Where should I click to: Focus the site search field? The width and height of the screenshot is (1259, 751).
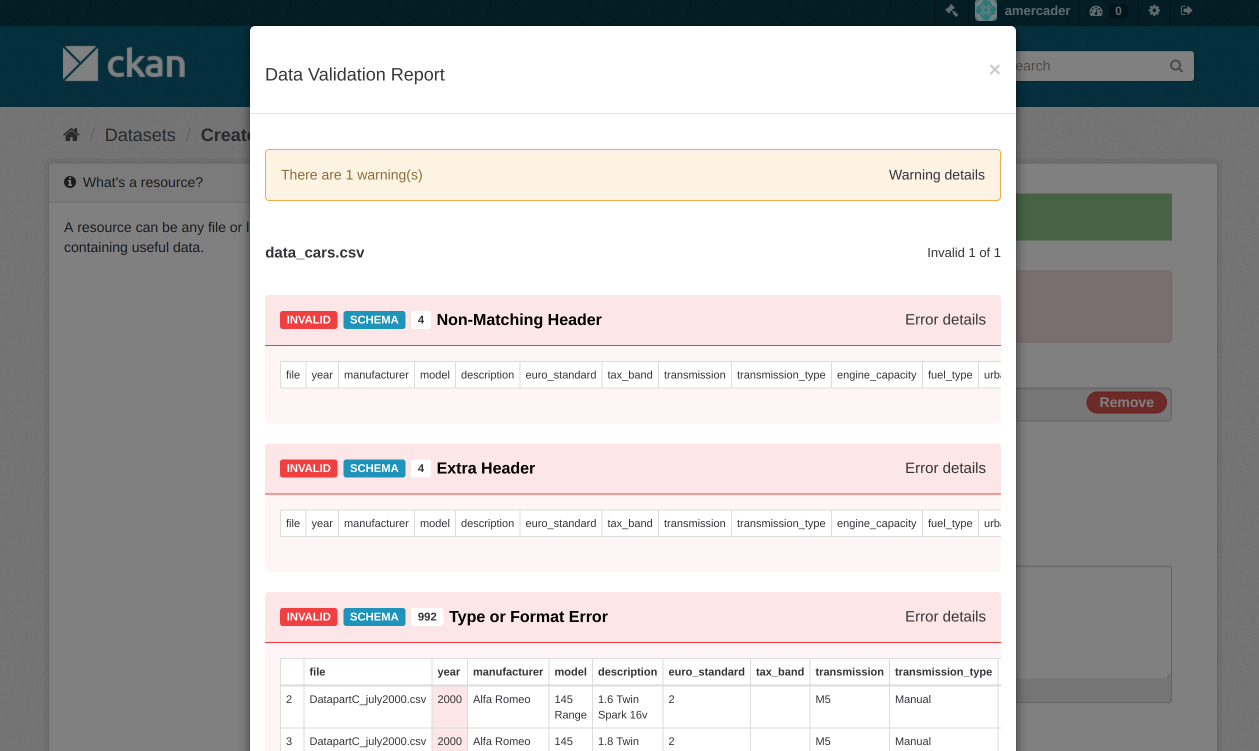[1096, 66]
